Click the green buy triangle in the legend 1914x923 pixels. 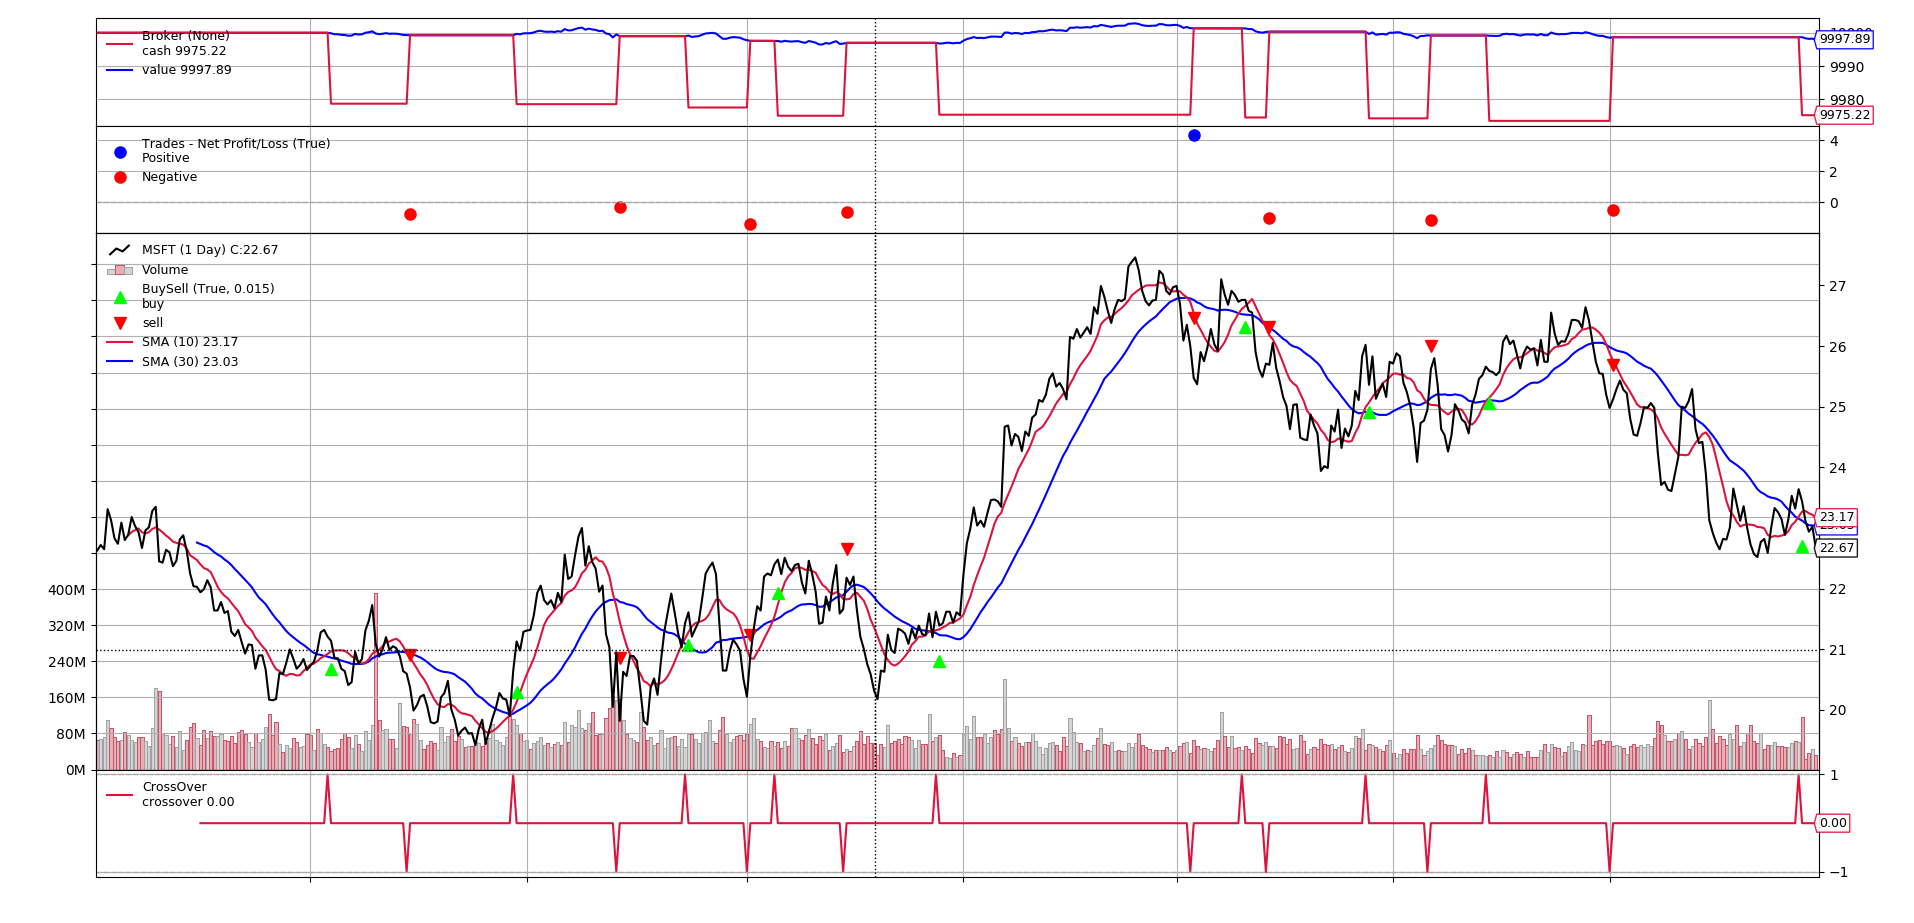pyautogui.click(x=120, y=297)
